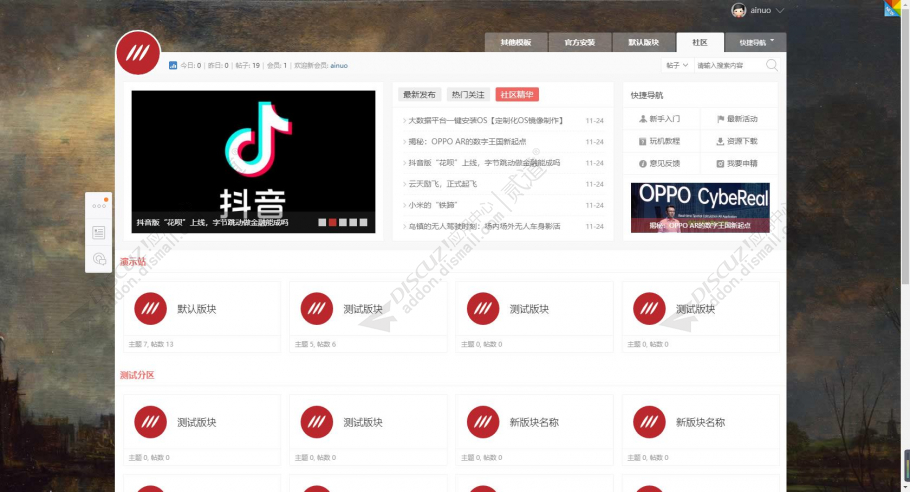Click 会员: 1 in the stats bar

[x=277, y=66]
